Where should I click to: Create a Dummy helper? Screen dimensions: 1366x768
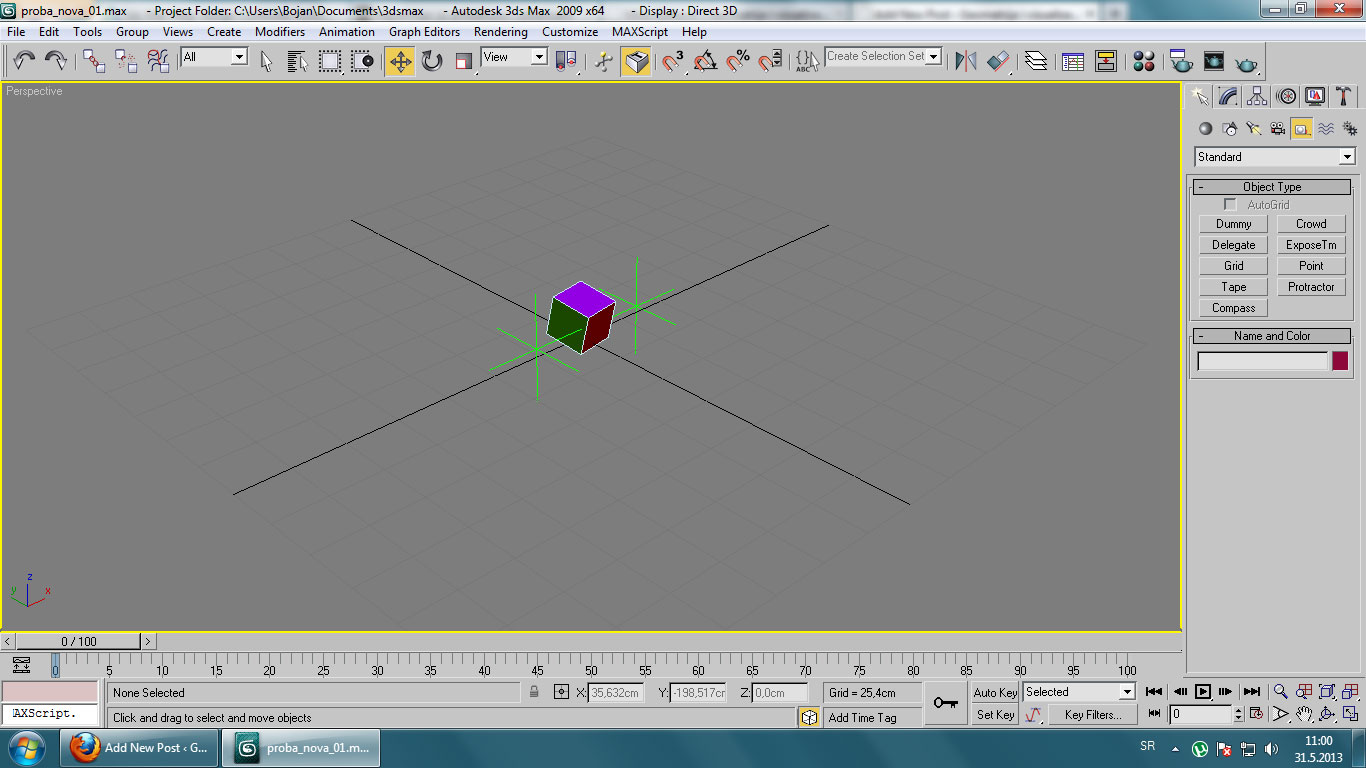point(1233,224)
